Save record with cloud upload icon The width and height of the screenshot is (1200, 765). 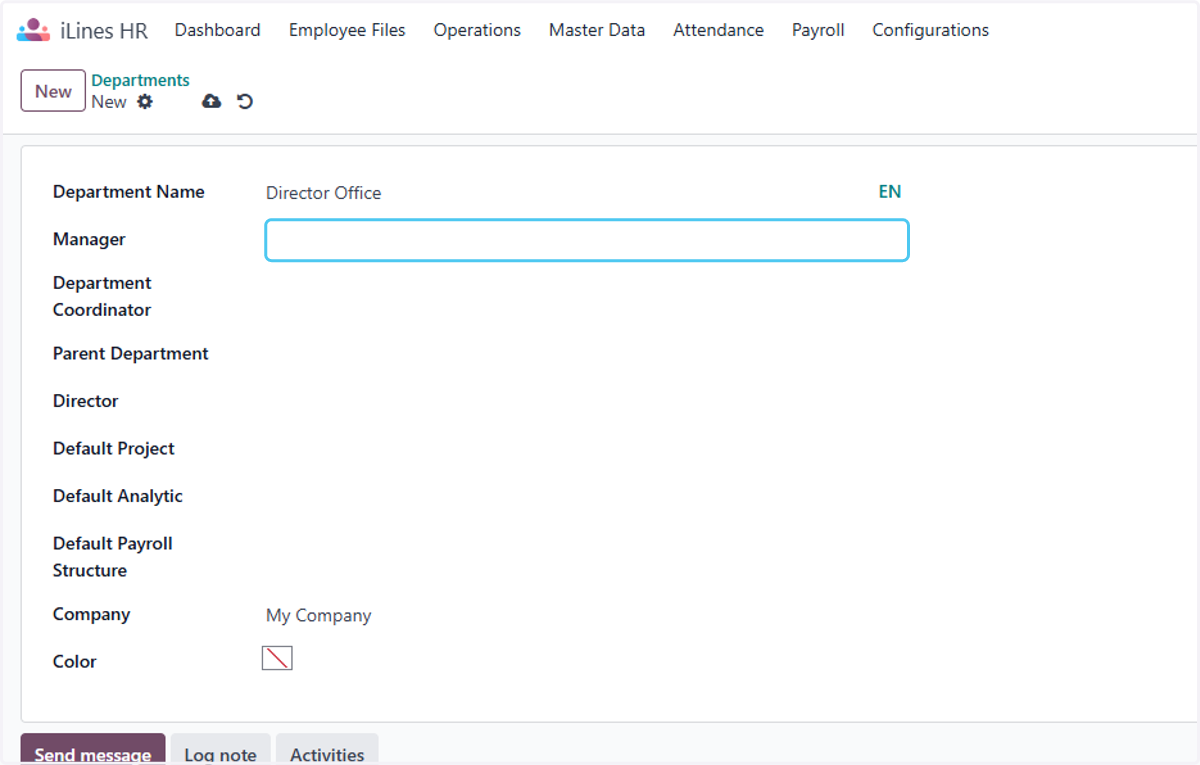211,101
